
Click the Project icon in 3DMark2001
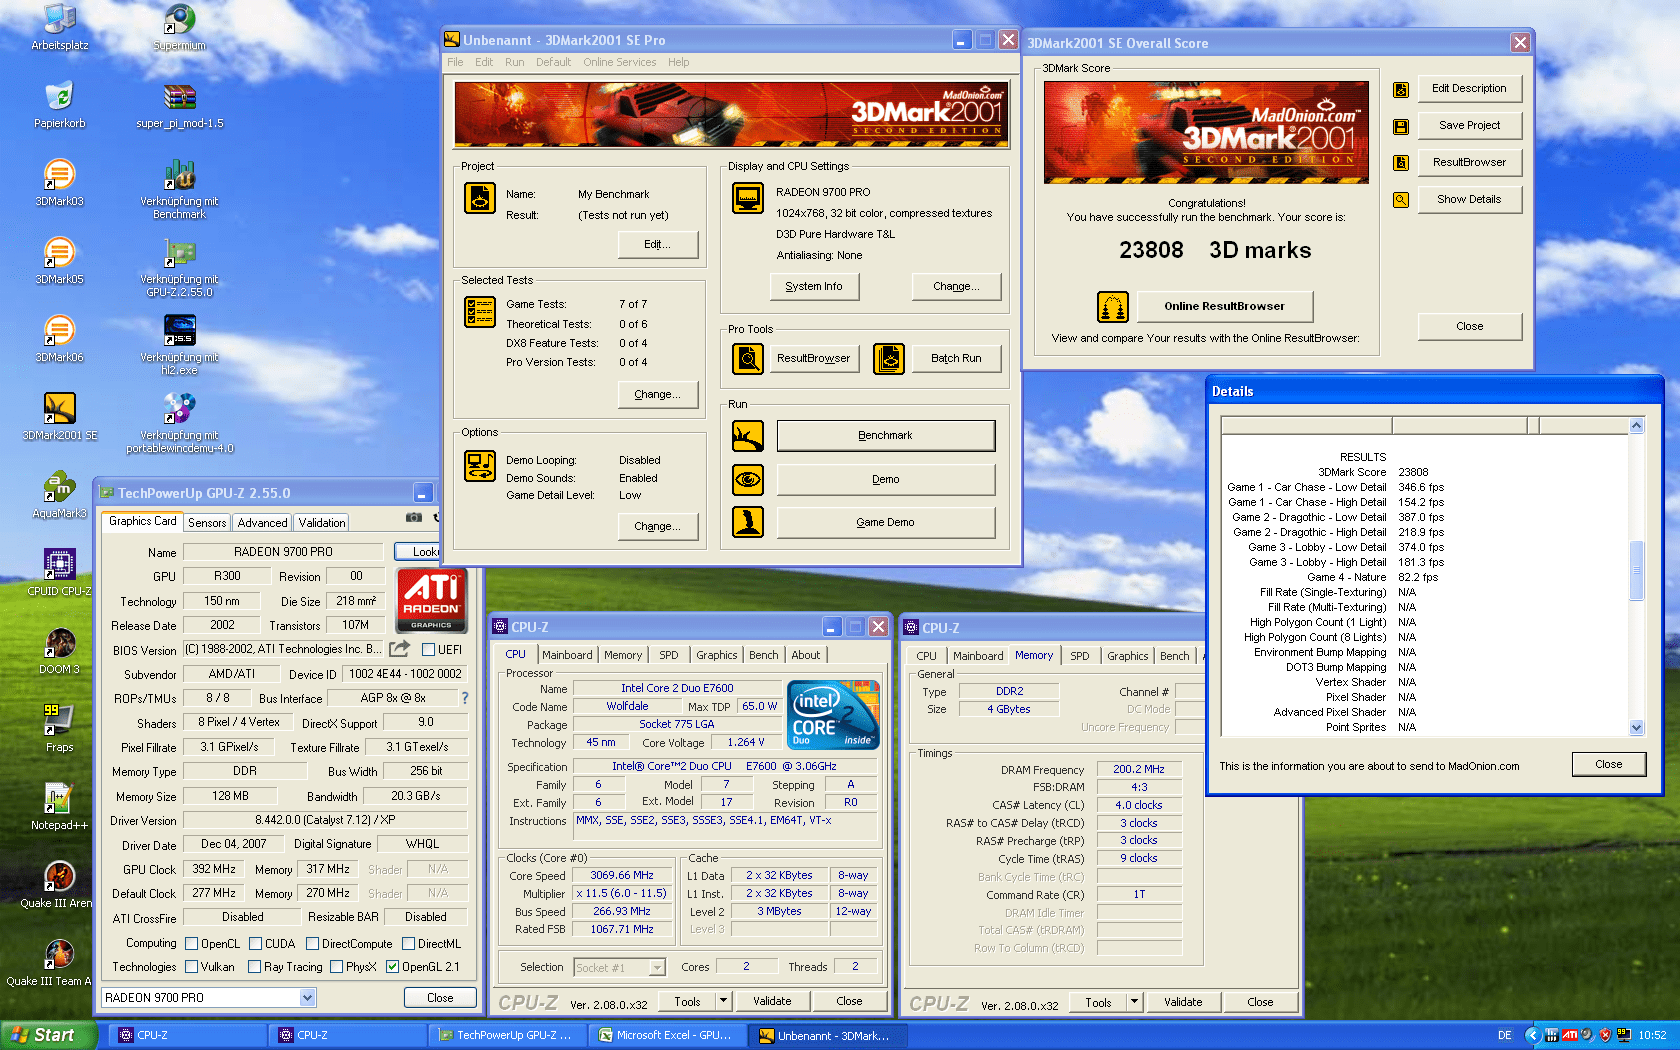click(x=480, y=198)
